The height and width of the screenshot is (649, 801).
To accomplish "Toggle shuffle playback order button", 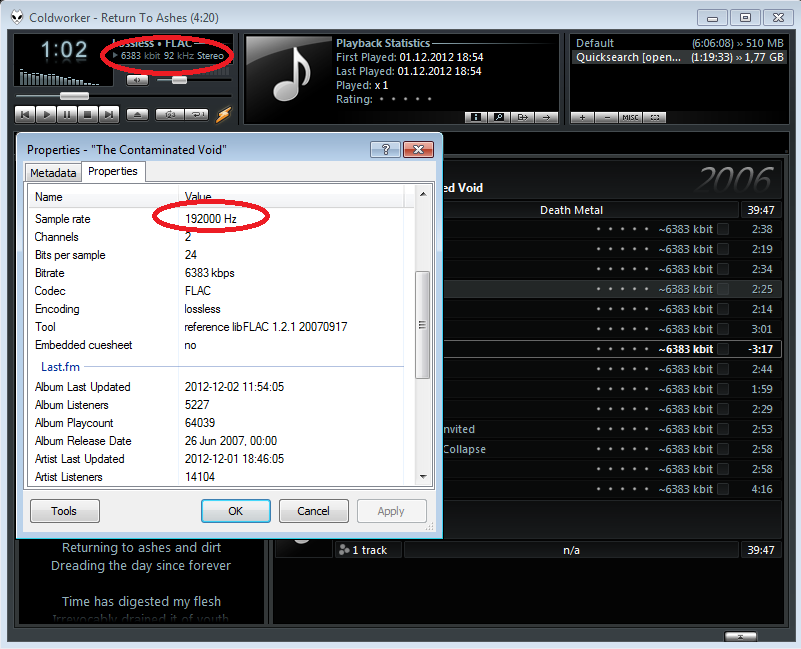I will pos(170,114).
